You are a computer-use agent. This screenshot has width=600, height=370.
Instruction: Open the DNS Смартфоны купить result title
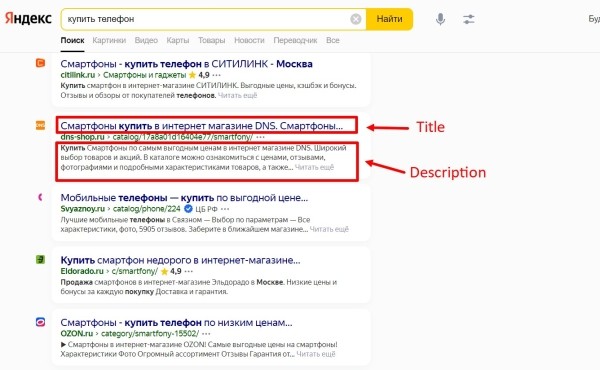coord(202,126)
